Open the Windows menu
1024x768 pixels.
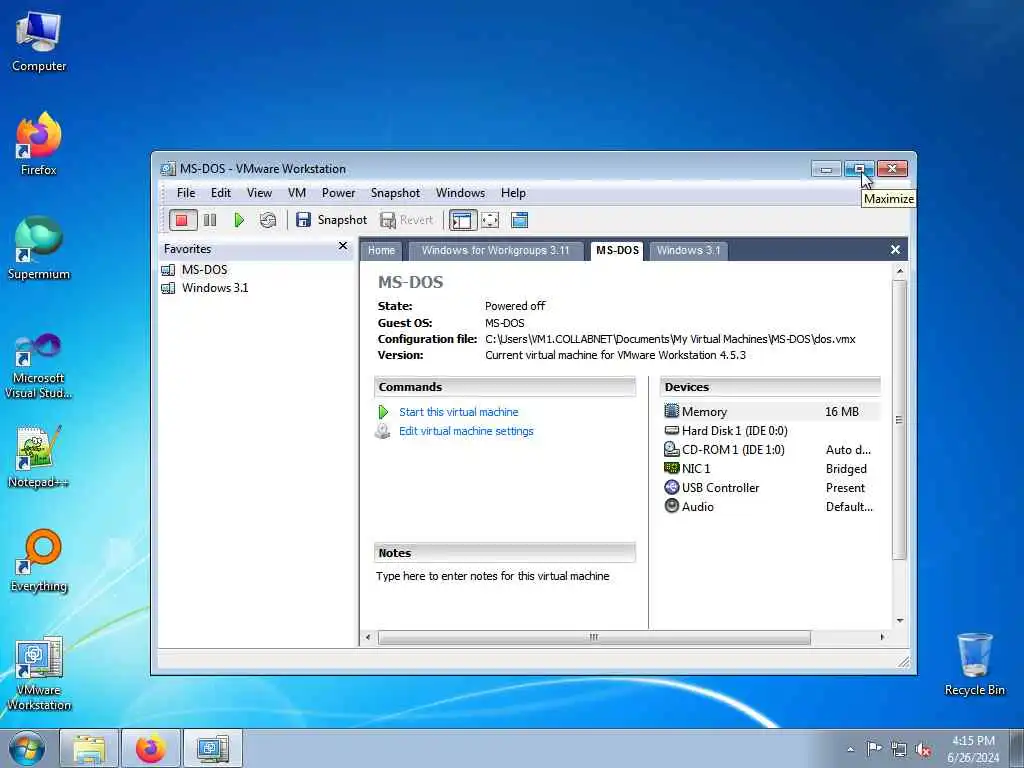[x=460, y=193]
